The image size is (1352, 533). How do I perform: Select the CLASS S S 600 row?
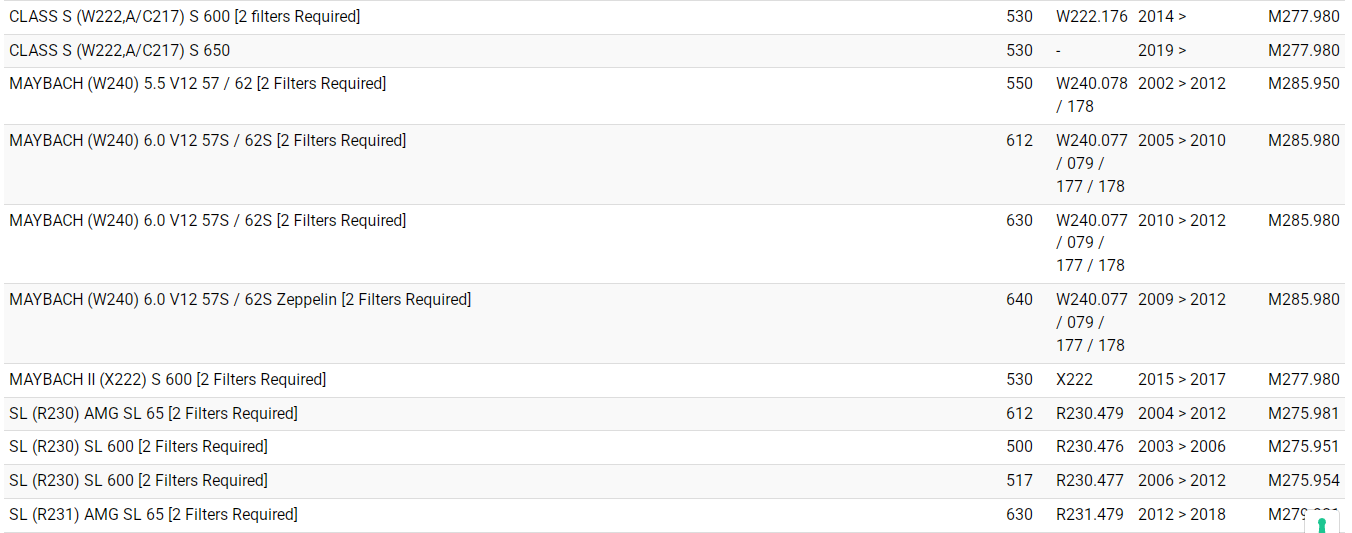(185, 17)
